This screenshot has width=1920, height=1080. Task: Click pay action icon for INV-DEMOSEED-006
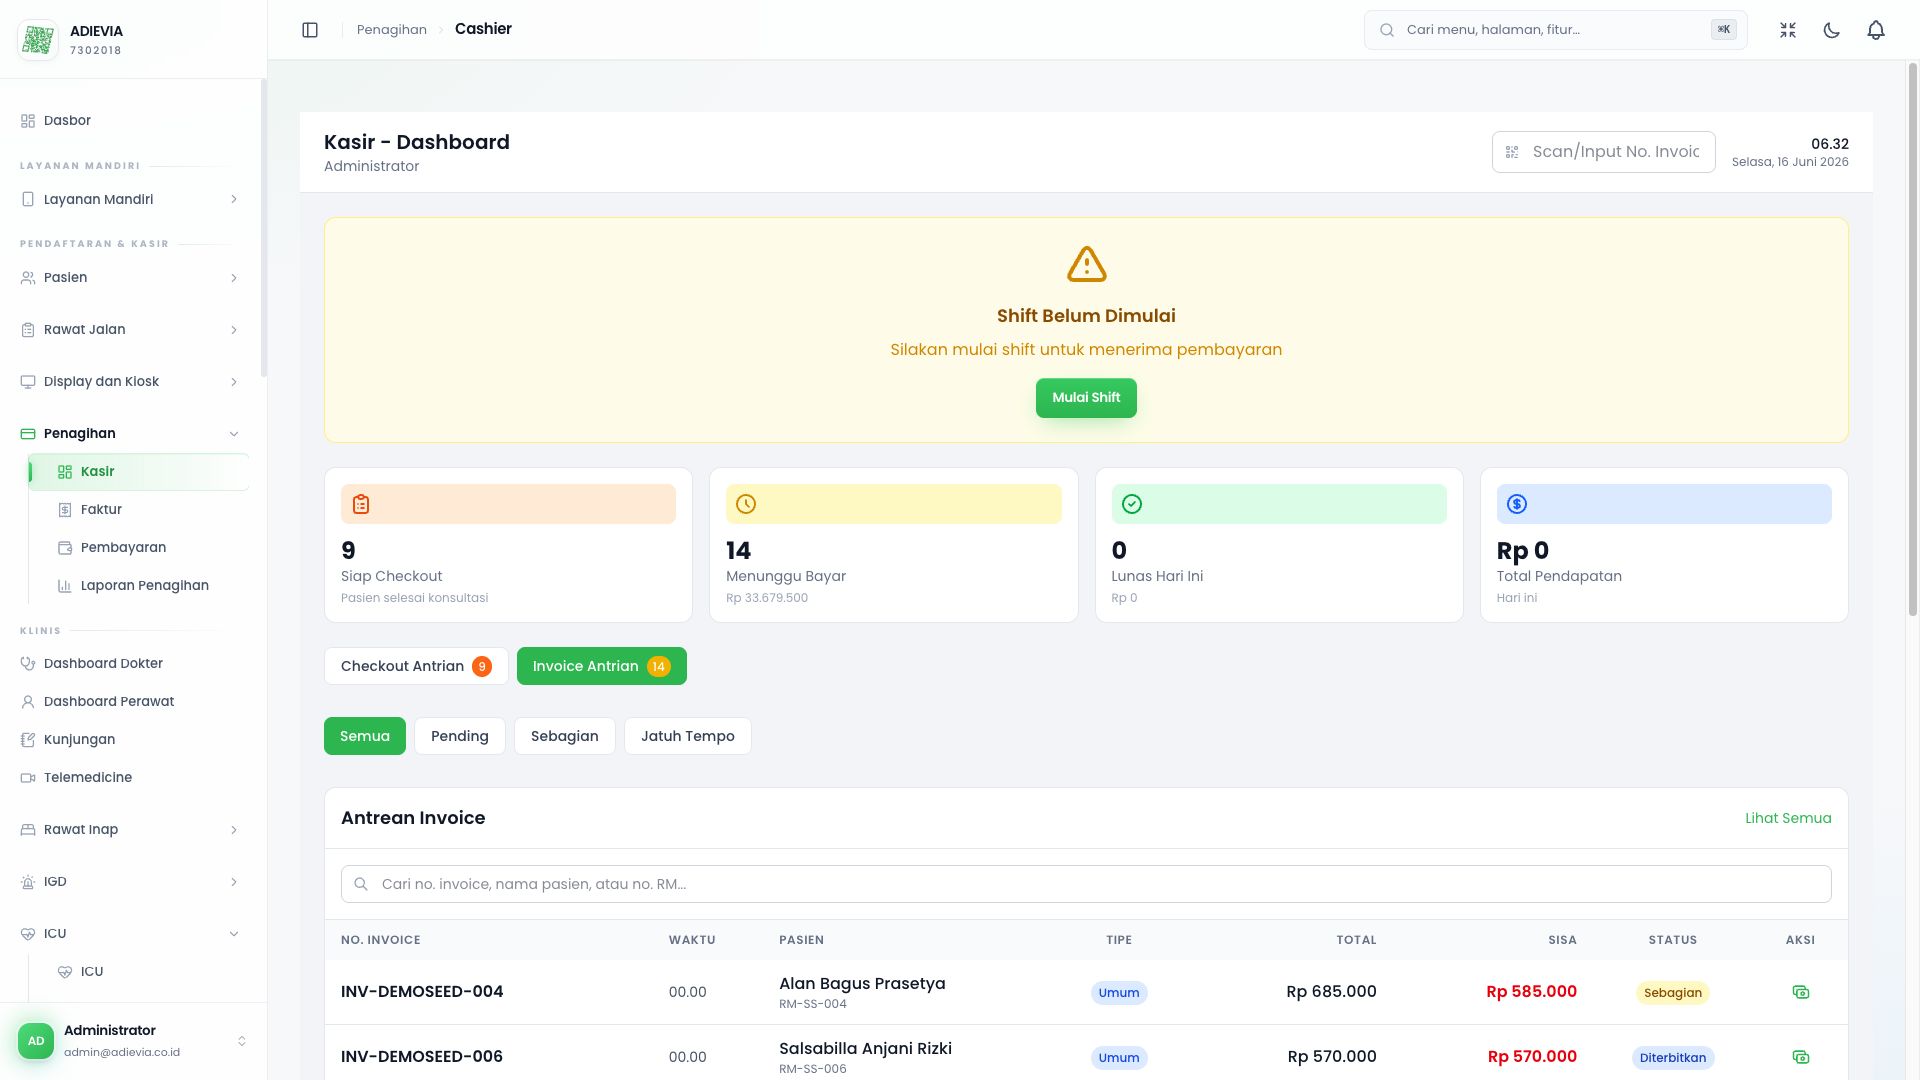[x=1801, y=1057]
